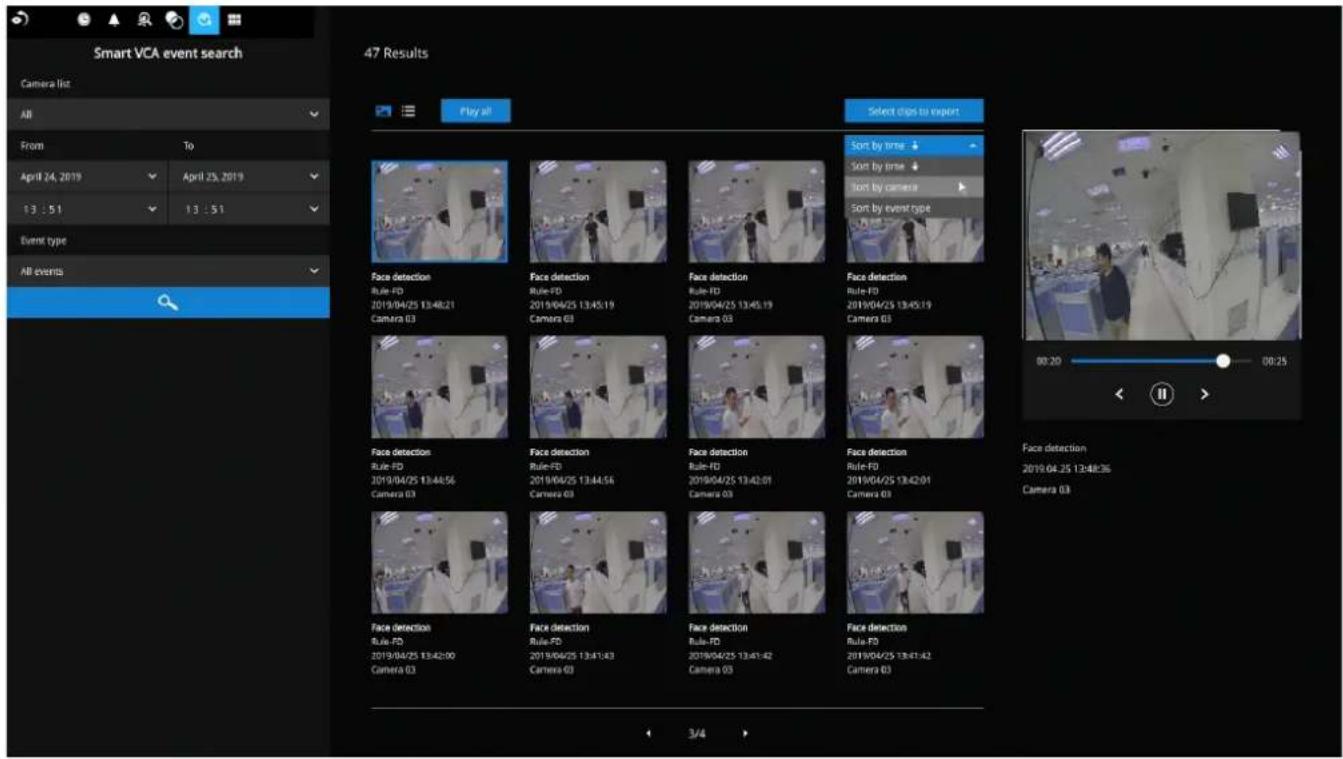Click the overlapping circles icon in top toolbar
The image size is (1343, 759).
tap(173, 19)
